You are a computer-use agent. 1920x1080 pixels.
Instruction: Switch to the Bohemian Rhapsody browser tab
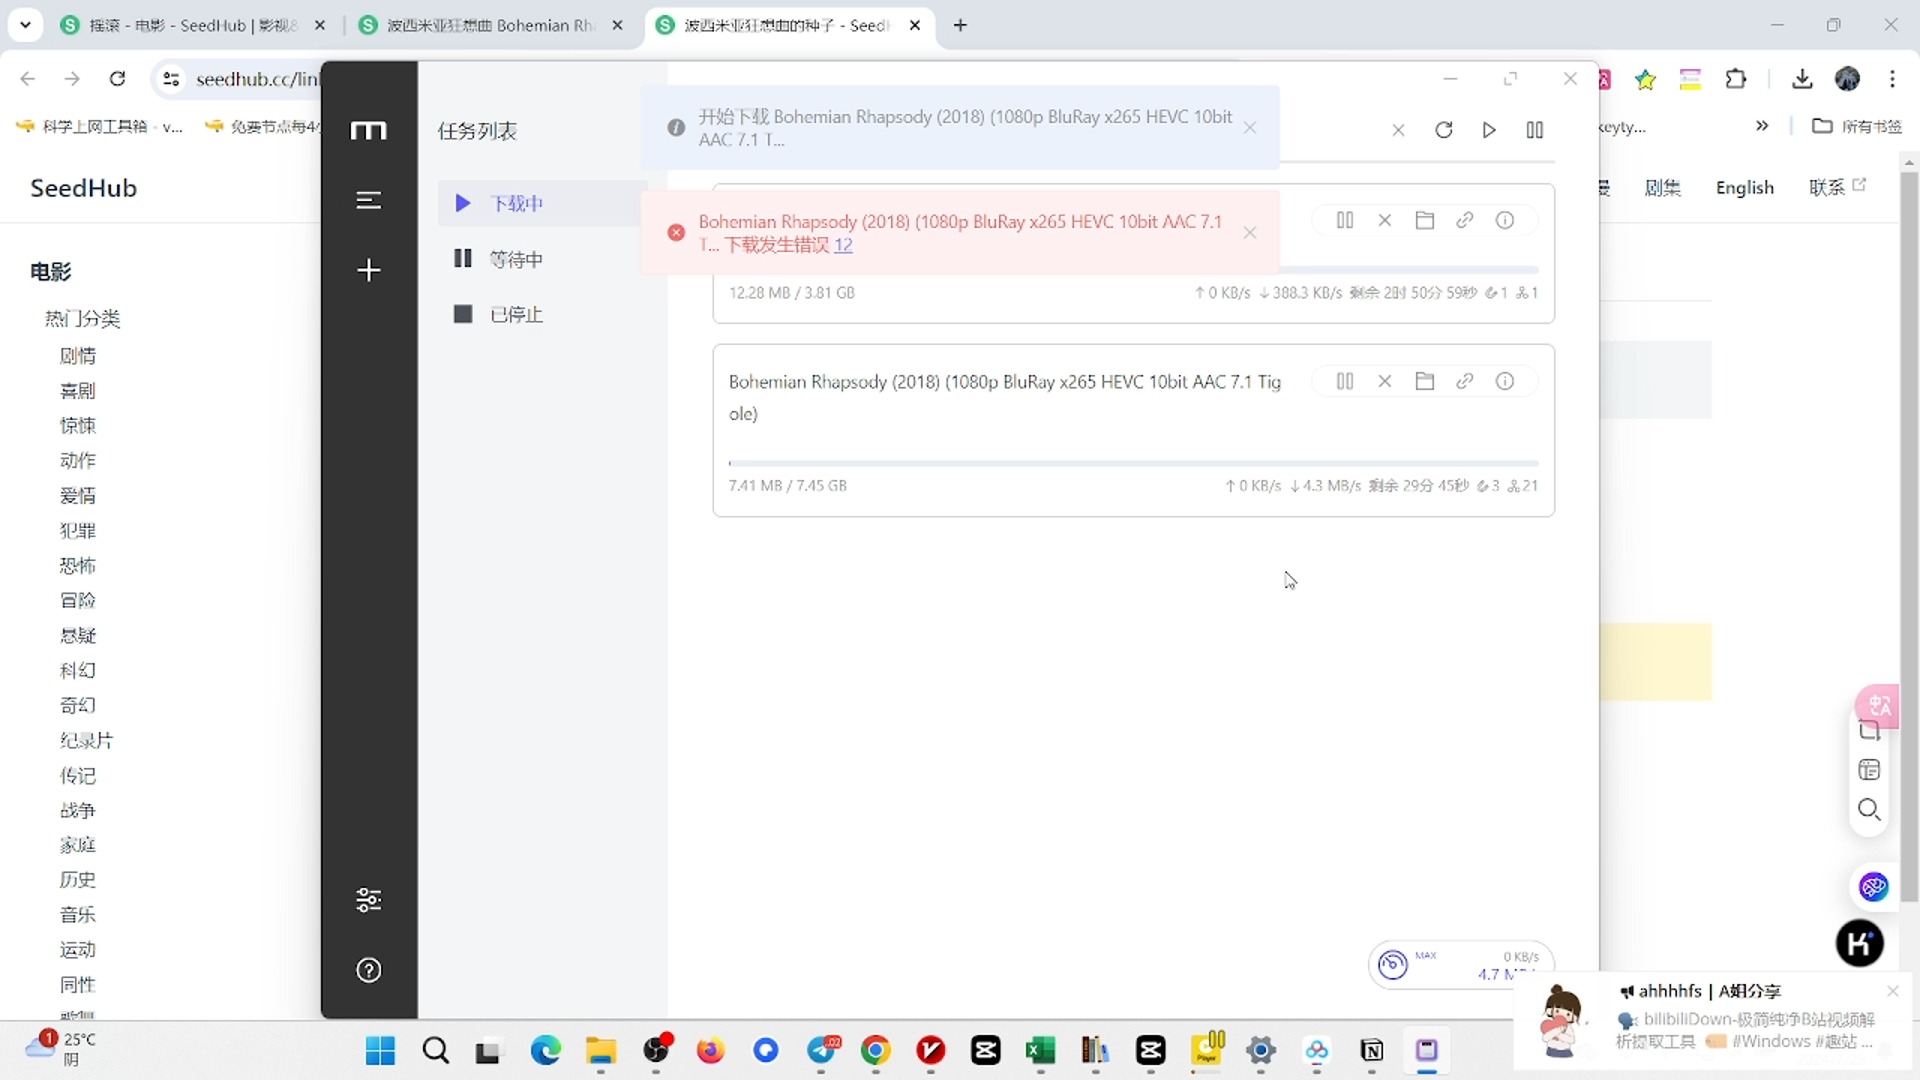(x=492, y=25)
